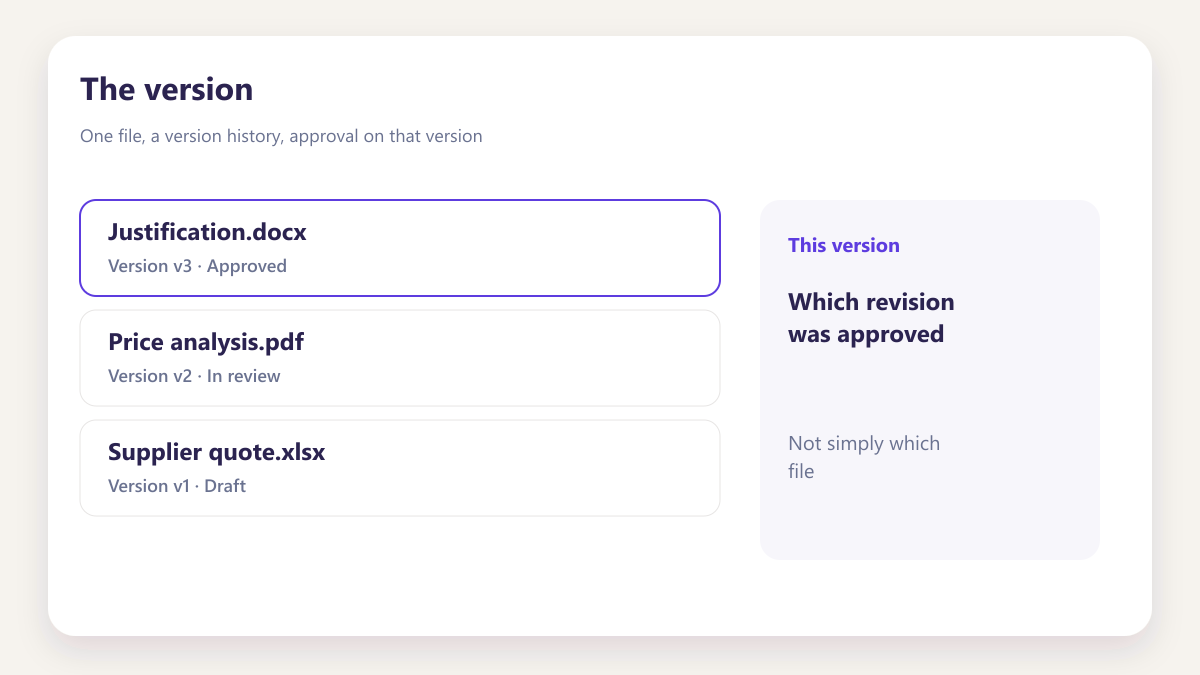
Task: Click the In review status label
Action: click(244, 376)
